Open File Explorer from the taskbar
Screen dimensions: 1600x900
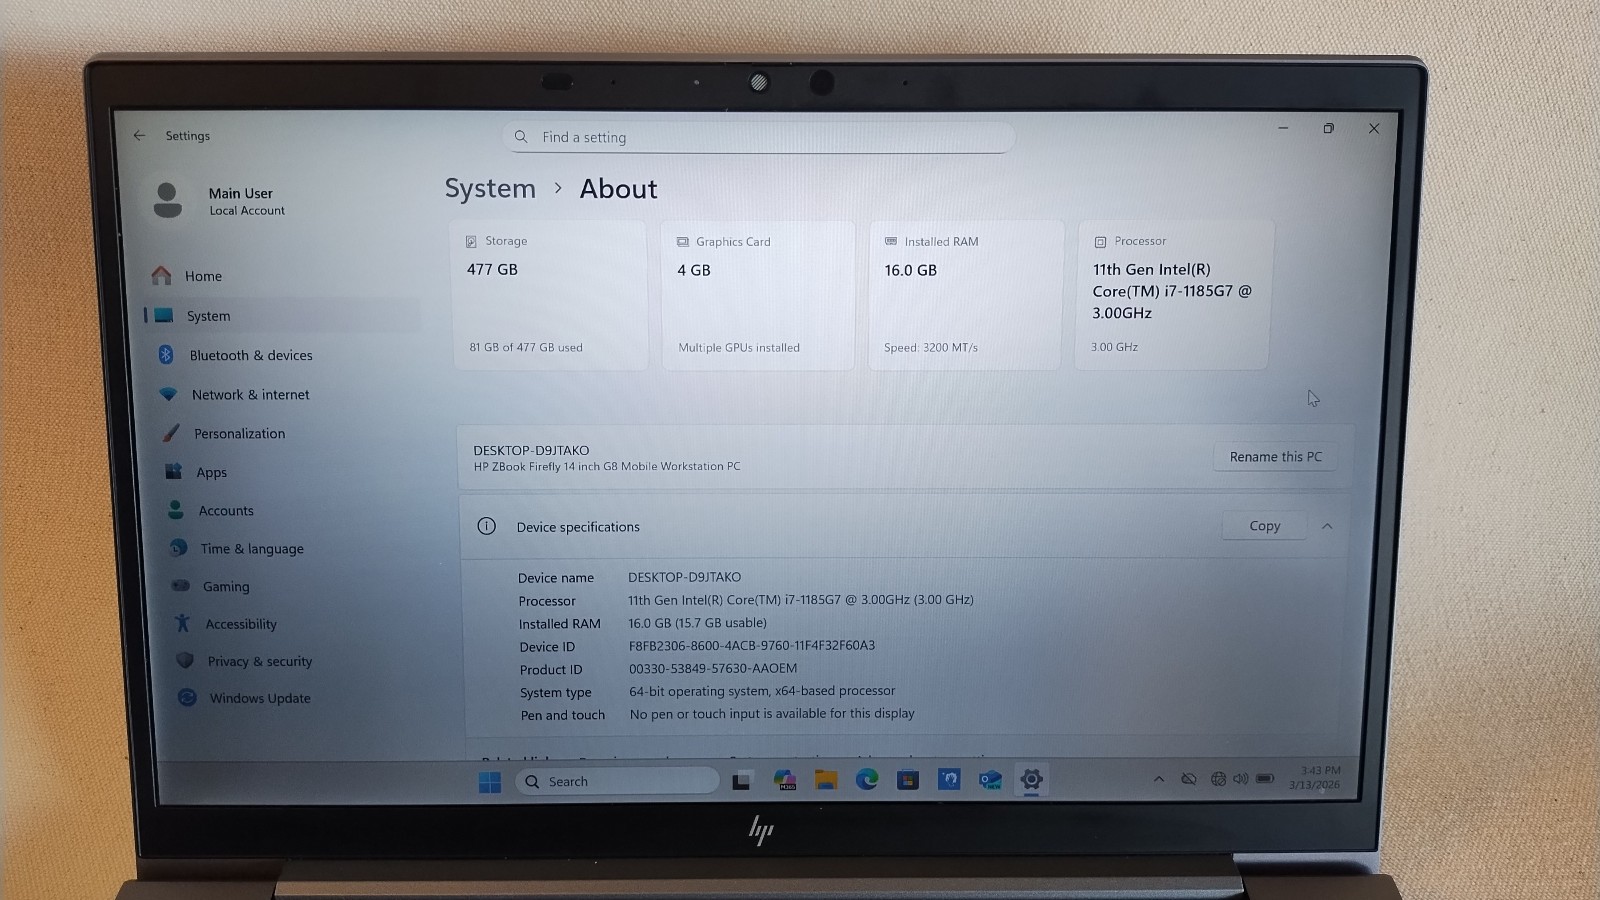click(x=826, y=780)
